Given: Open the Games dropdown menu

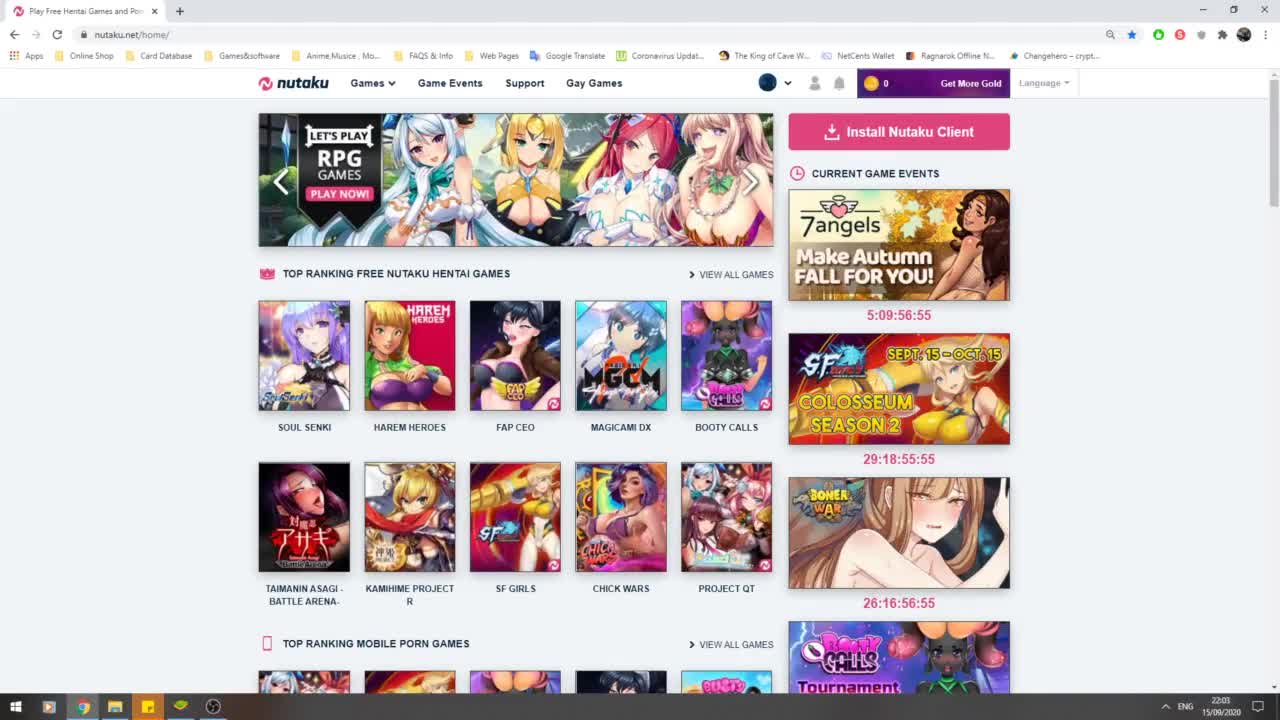Looking at the screenshot, I should pyautogui.click(x=373, y=83).
